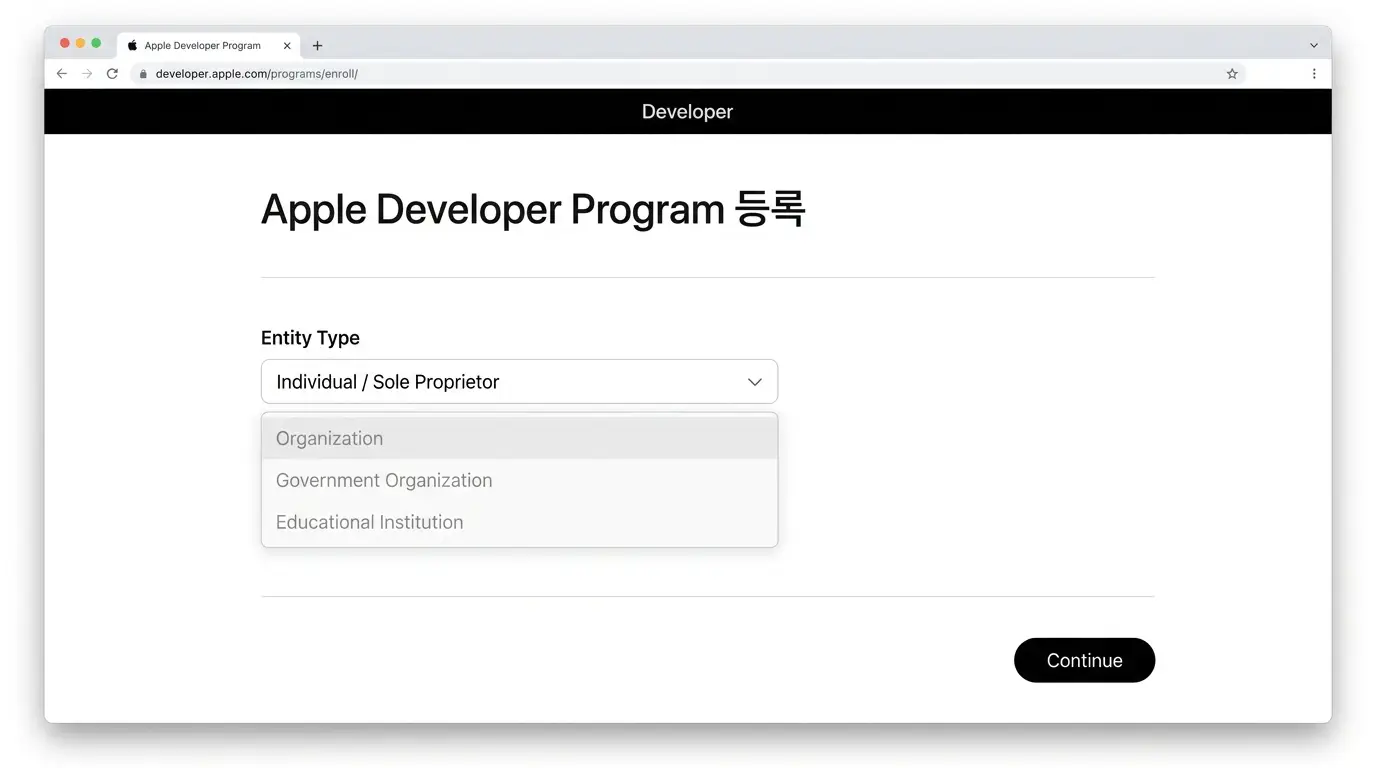Reload the page with refresh icon

[112, 74]
